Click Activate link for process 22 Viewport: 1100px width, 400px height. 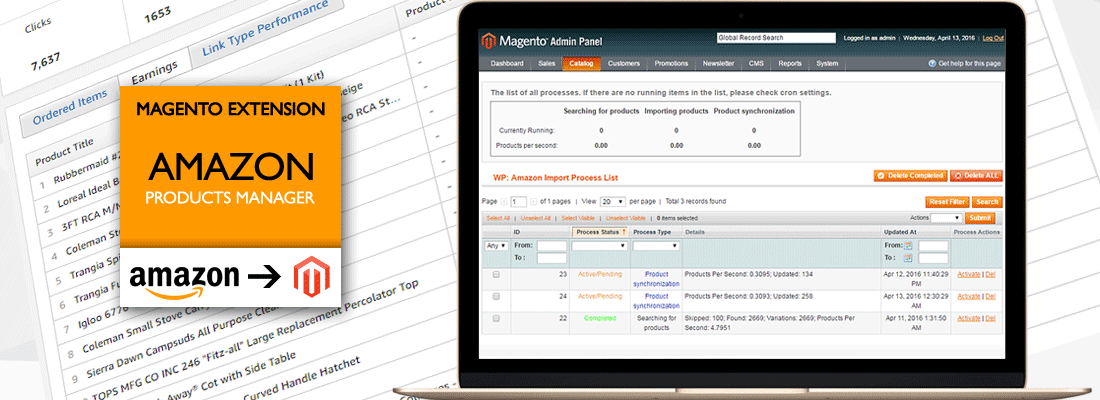(969, 318)
